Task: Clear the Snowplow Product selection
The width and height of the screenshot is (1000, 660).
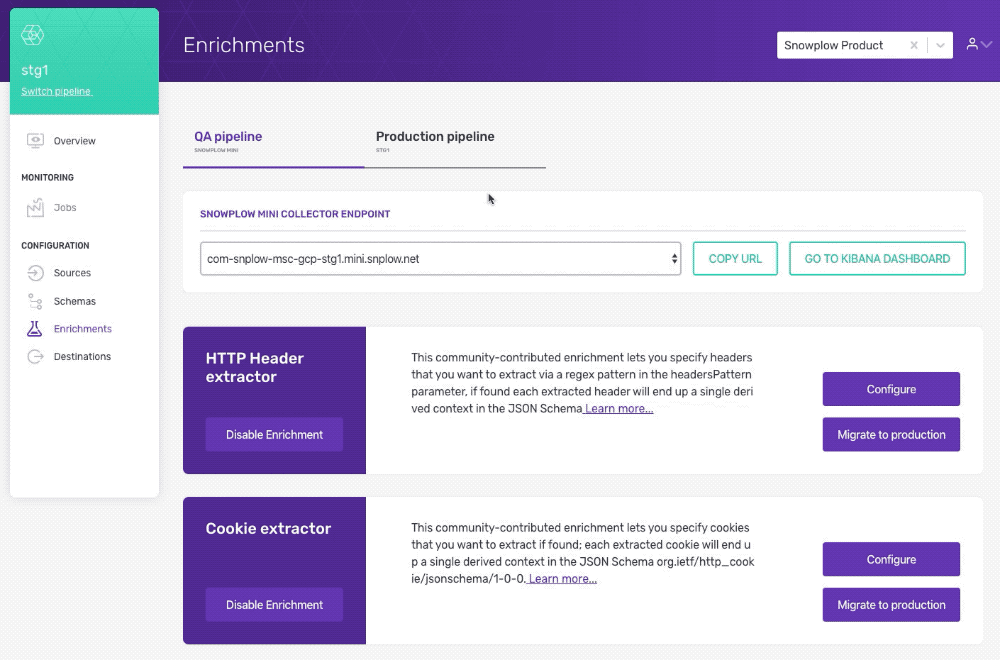Action: point(914,45)
